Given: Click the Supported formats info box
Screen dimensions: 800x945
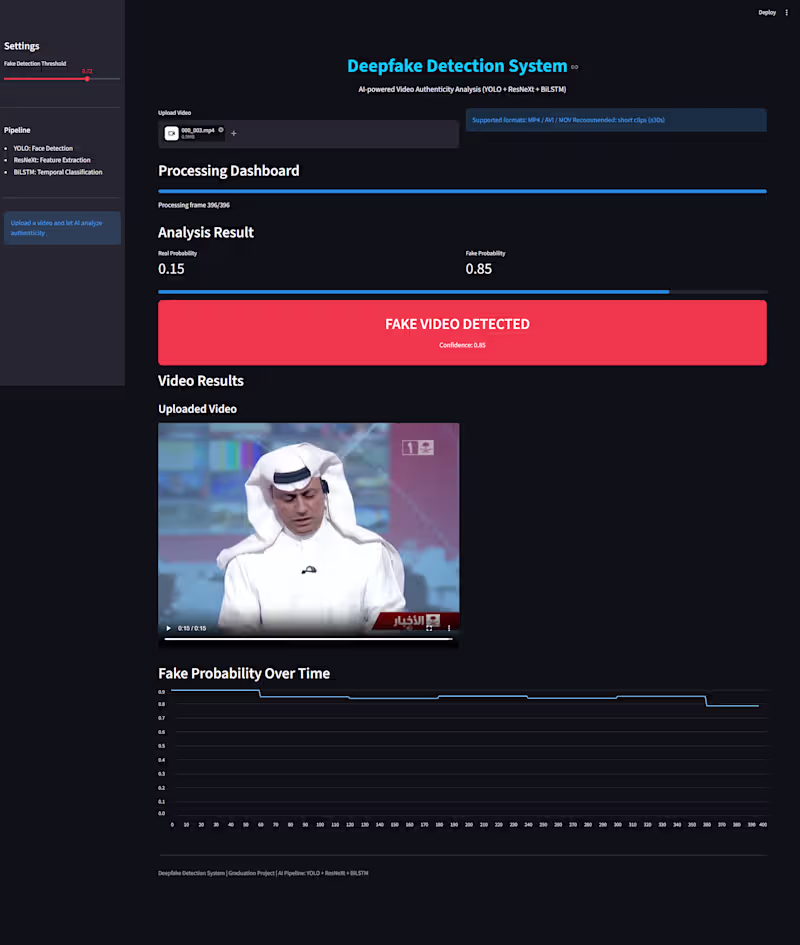Looking at the screenshot, I should point(616,120).
